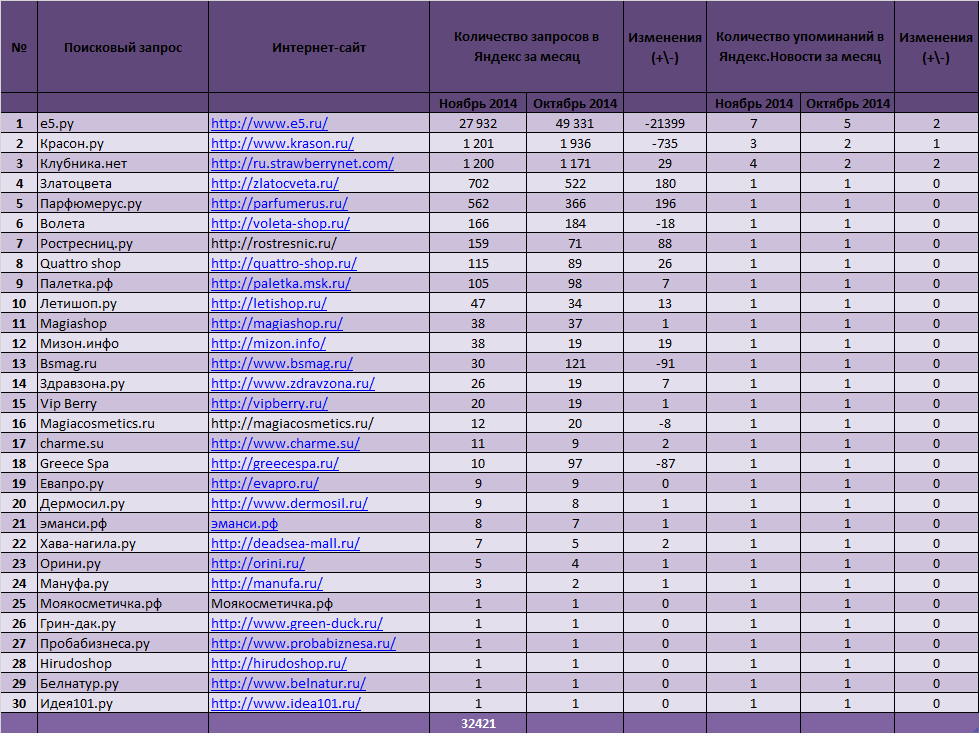Select the cell with value 1 936
Image resolution: width=979 pixels, height=733 pixels.
tap(575, 144)
